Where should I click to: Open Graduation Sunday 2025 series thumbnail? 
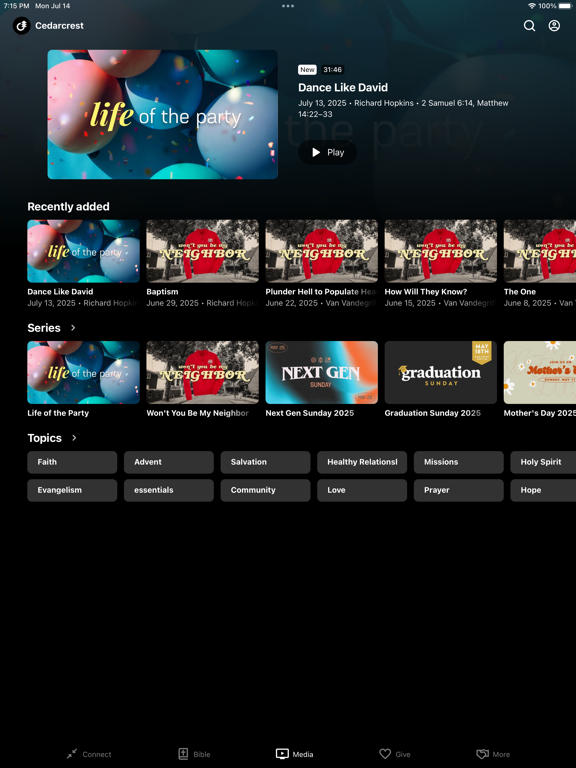(x=440, y=372)
